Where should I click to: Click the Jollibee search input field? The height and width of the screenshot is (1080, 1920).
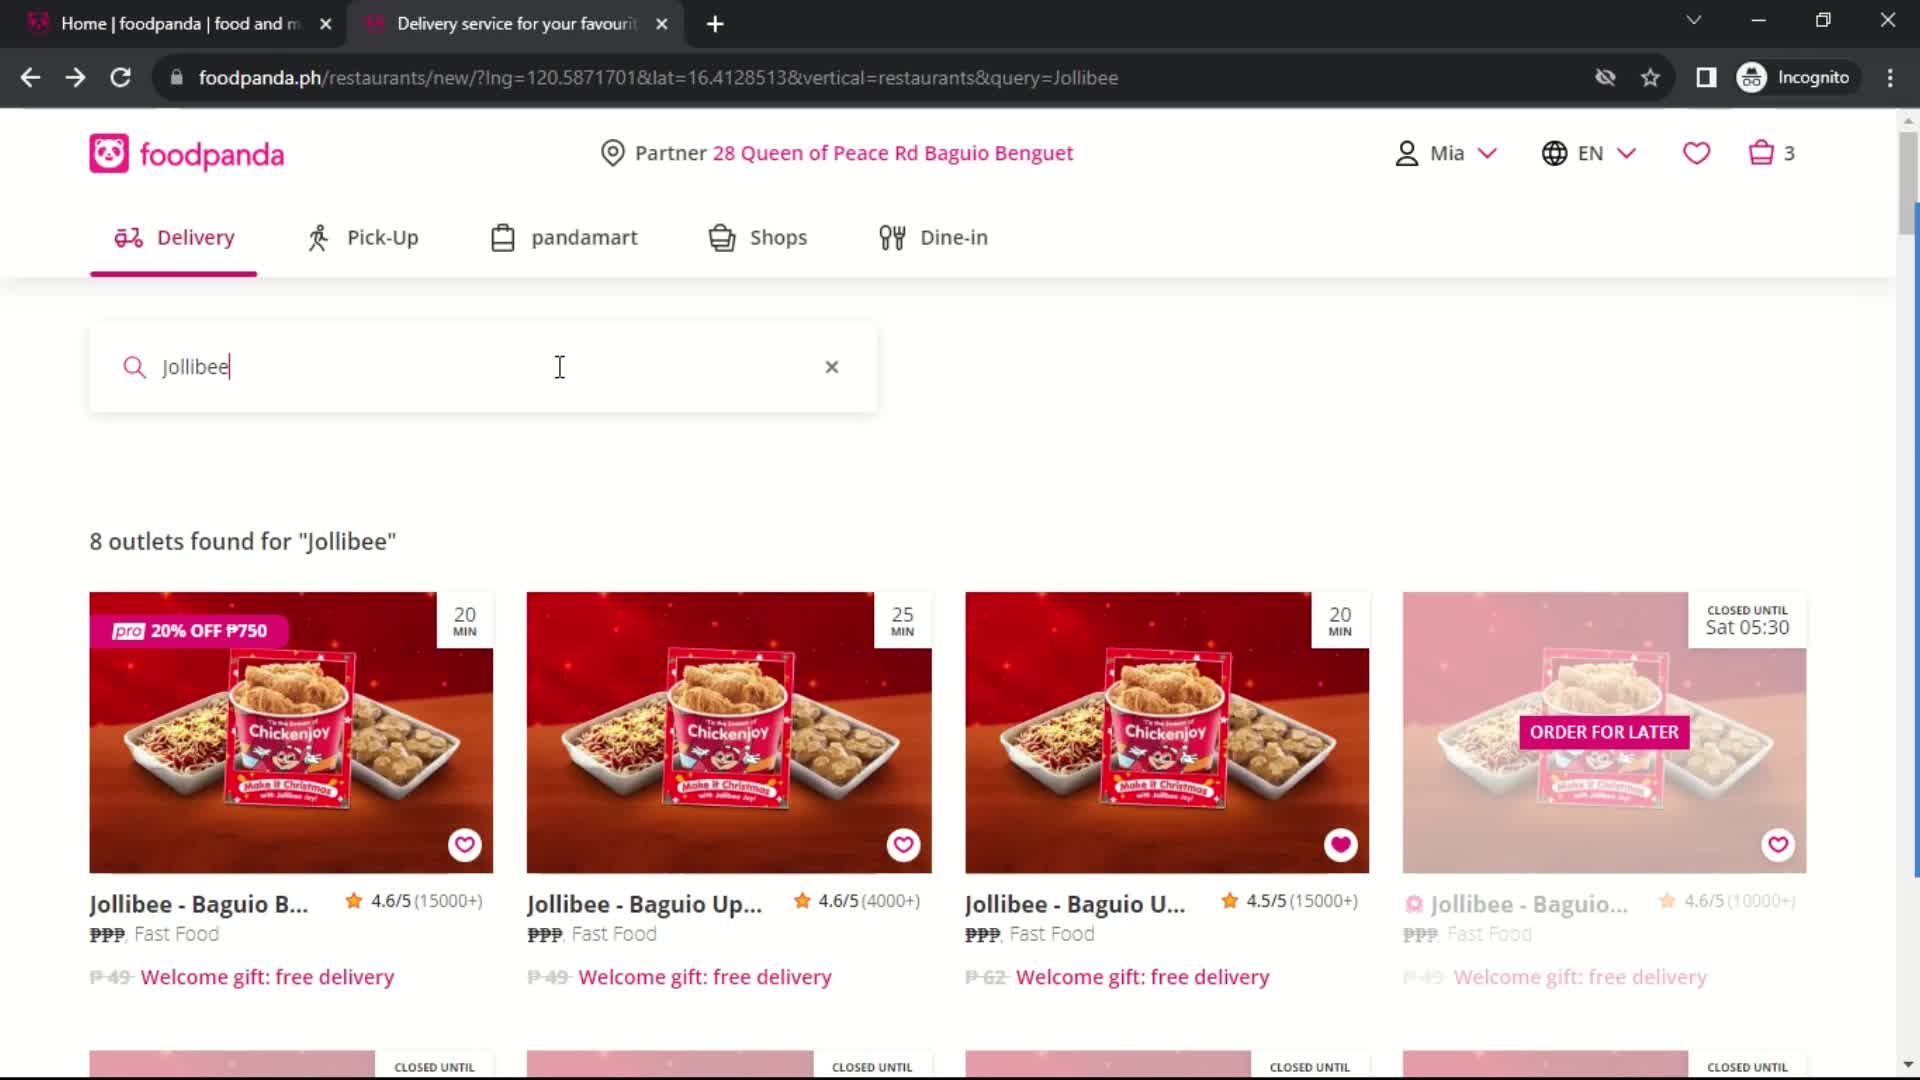pos(483,367)
